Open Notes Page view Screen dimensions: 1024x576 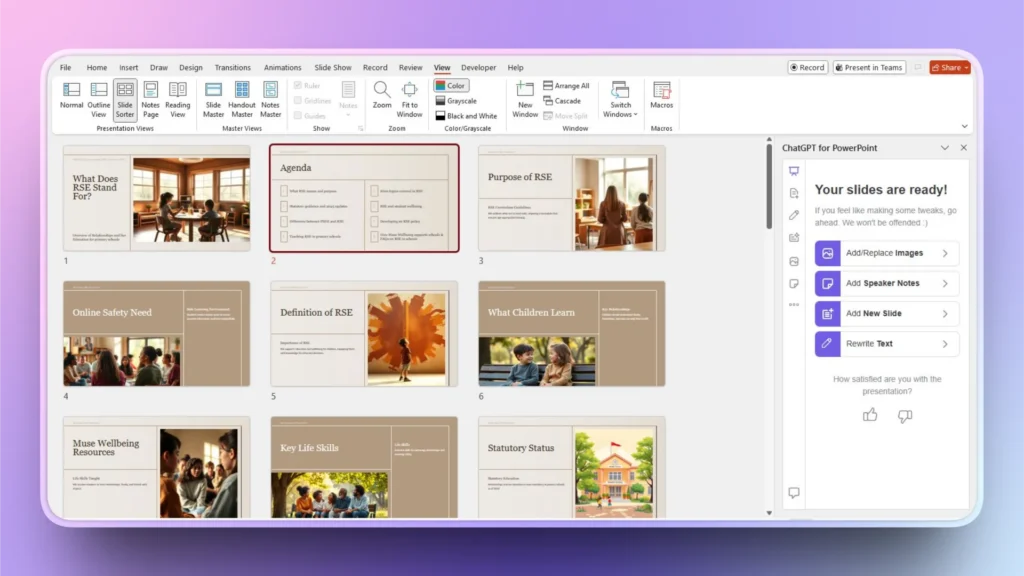point(150,100)
